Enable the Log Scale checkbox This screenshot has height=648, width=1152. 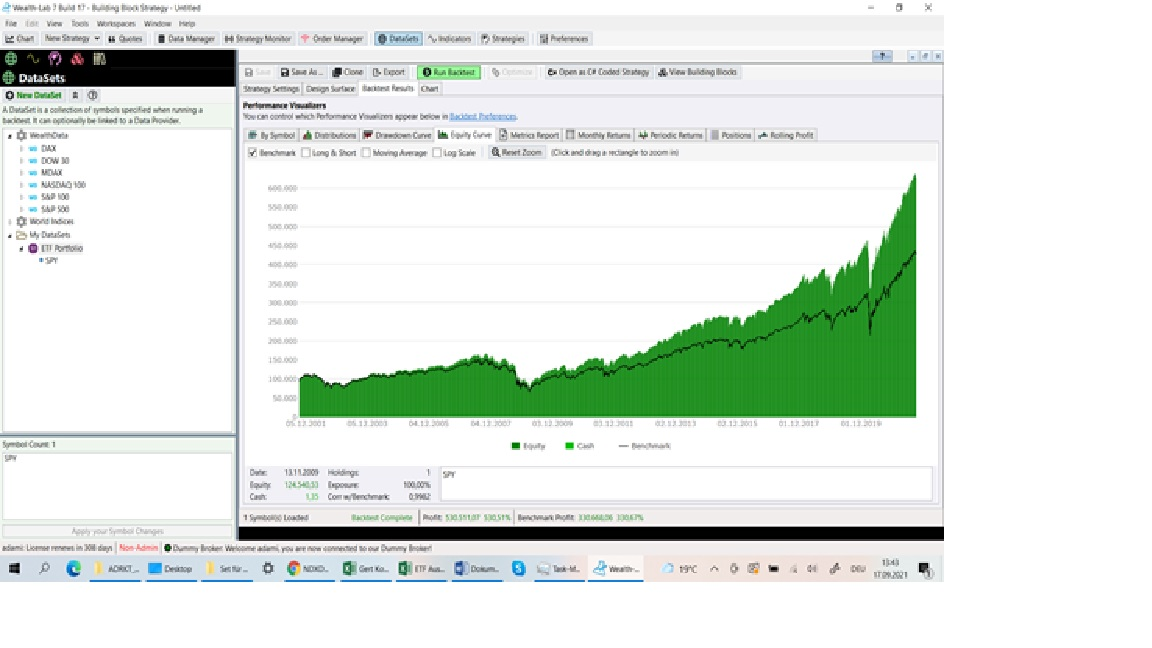click(x=438, y=153)
